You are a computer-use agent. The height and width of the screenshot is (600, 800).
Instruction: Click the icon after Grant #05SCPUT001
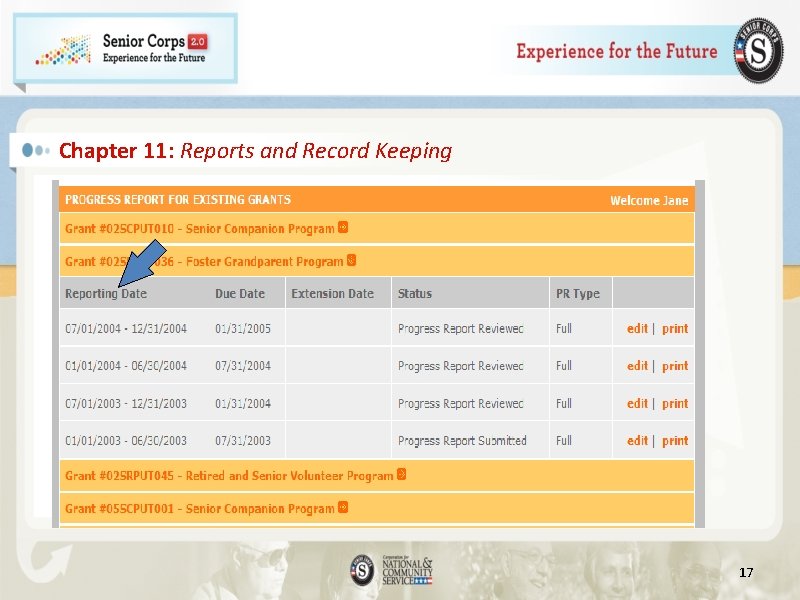coord(345,508)
